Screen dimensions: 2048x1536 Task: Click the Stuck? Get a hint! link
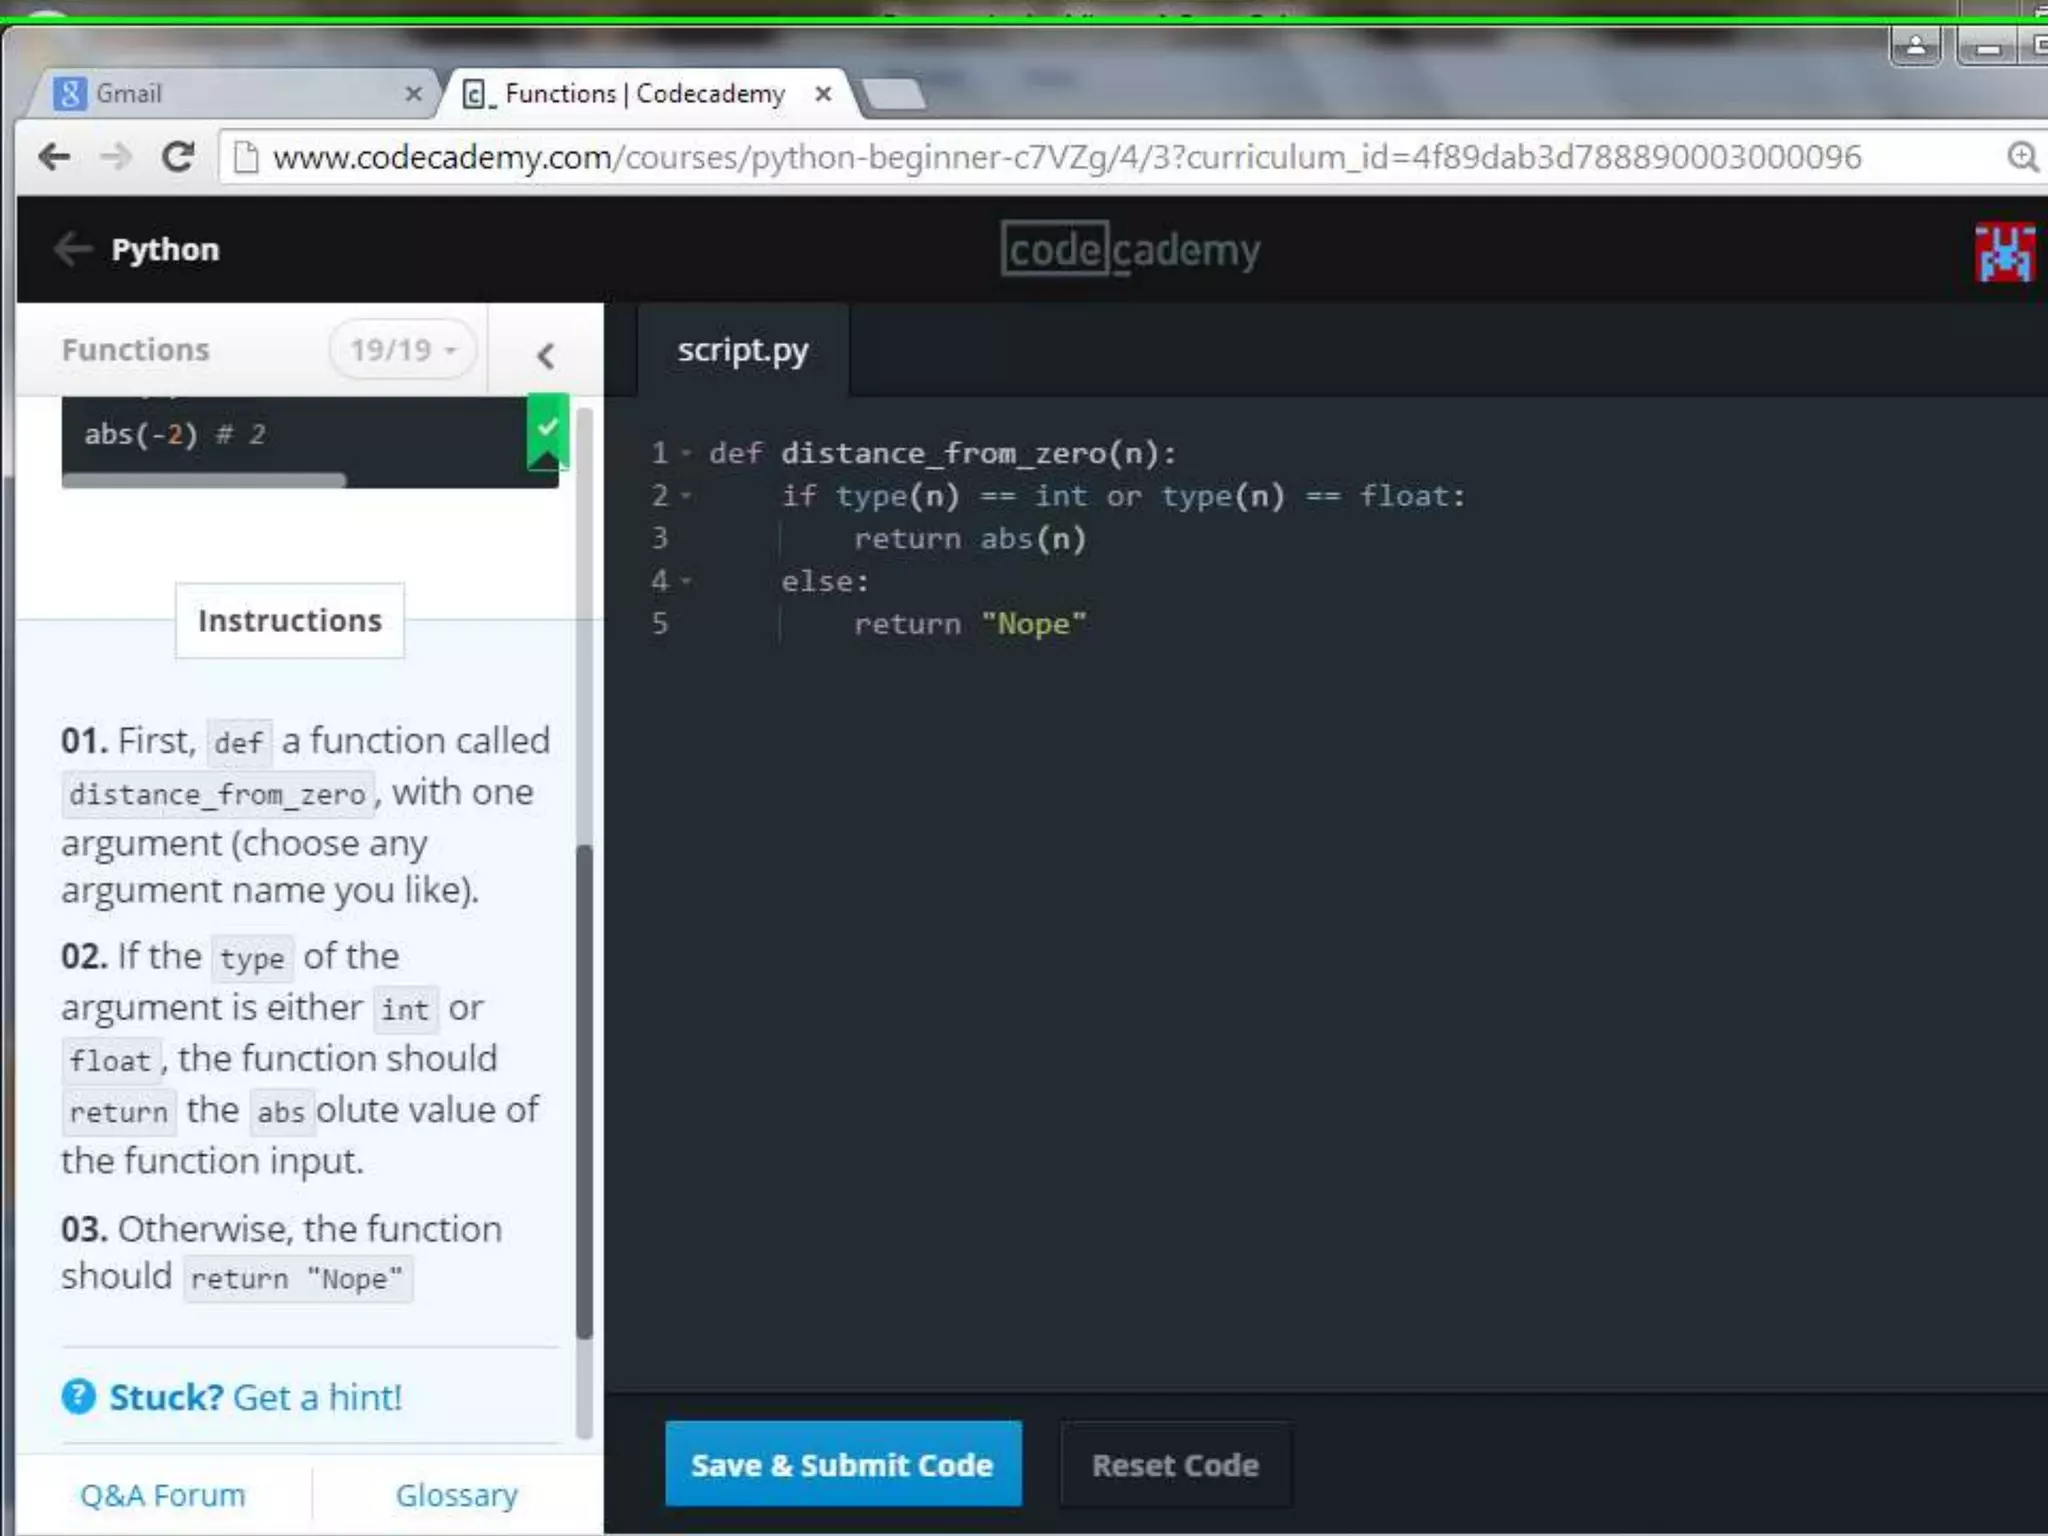tap(255, 1397)
